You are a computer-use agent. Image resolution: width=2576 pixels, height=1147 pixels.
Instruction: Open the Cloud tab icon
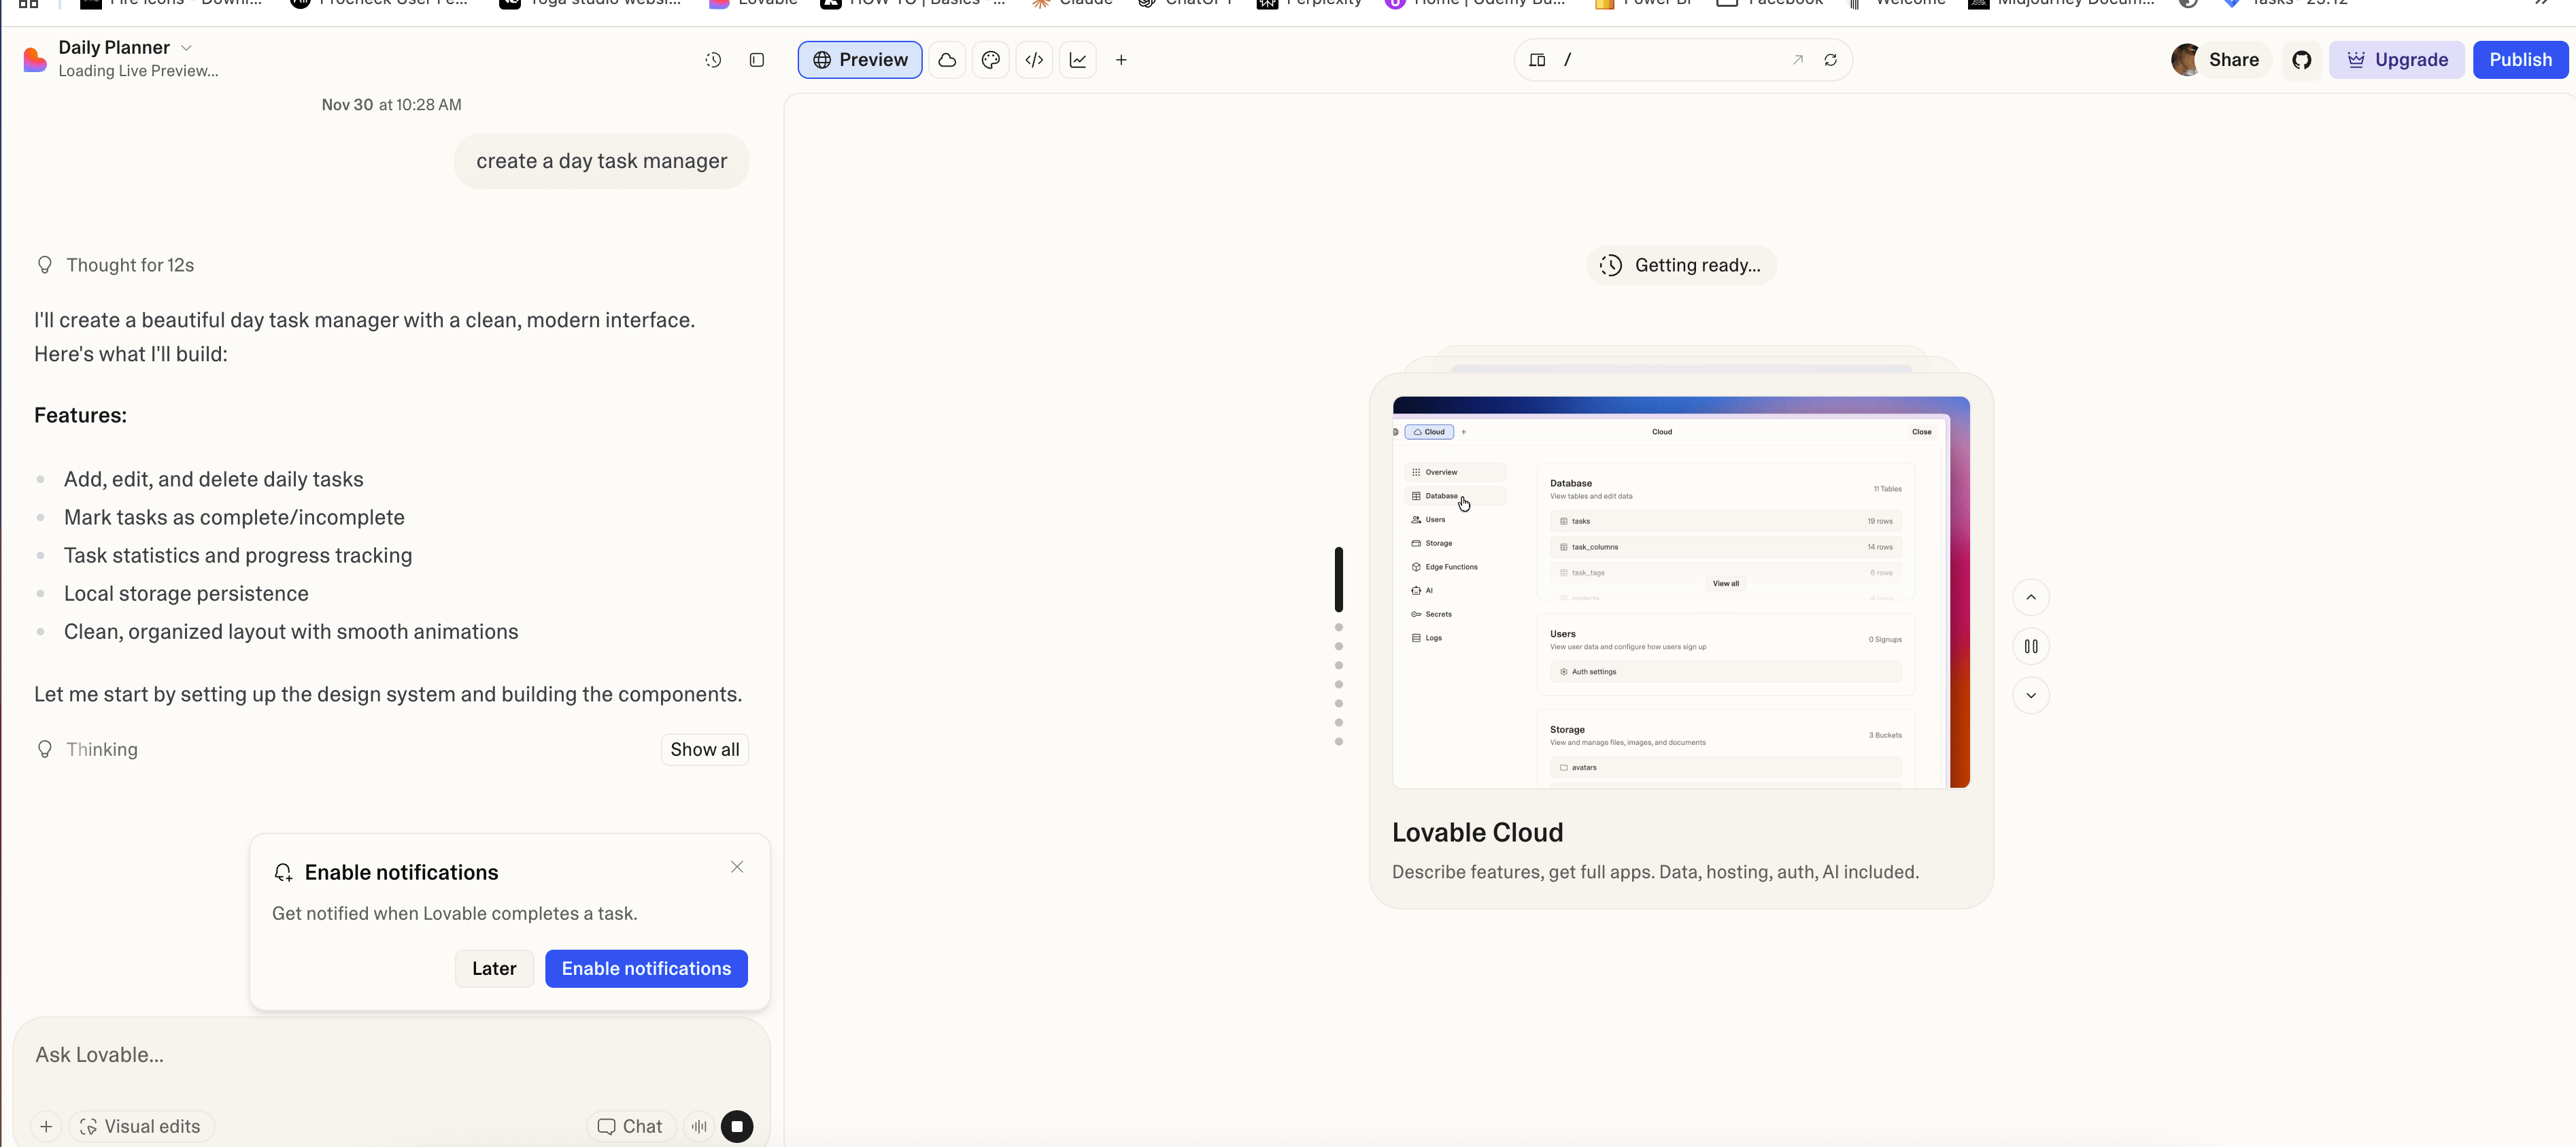pos(947,60)
